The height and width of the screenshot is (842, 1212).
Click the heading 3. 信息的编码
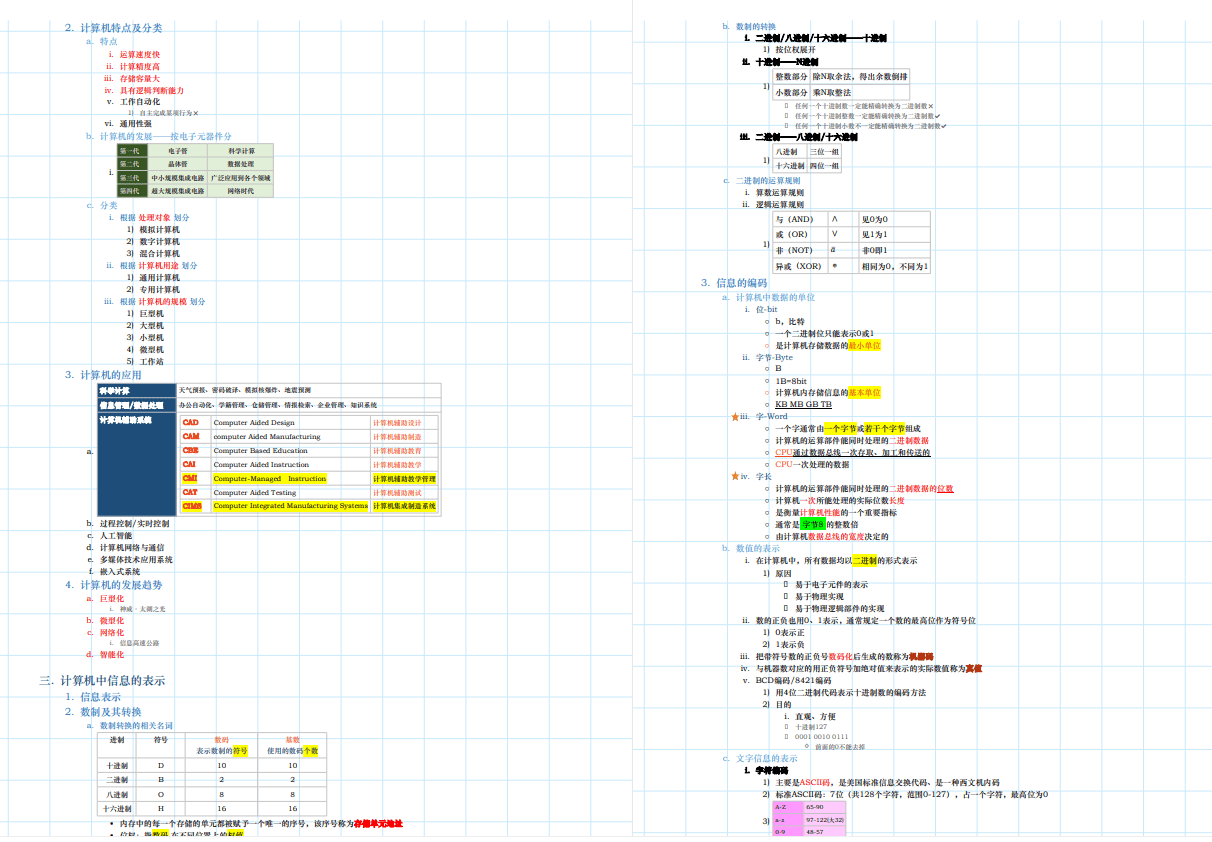click(734, 283)
